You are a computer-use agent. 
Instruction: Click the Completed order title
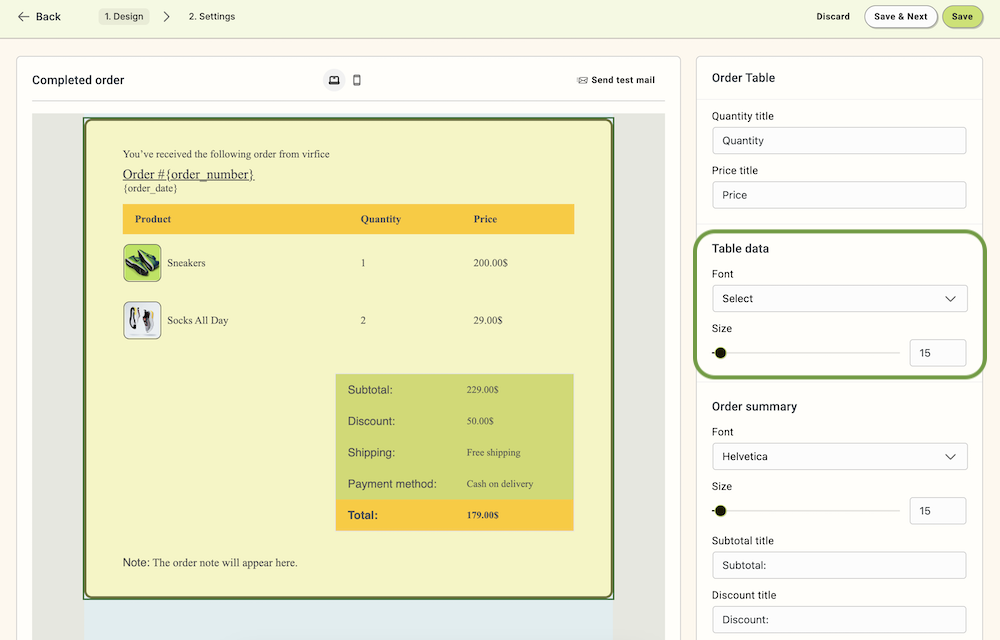click(x=78, y=80)
